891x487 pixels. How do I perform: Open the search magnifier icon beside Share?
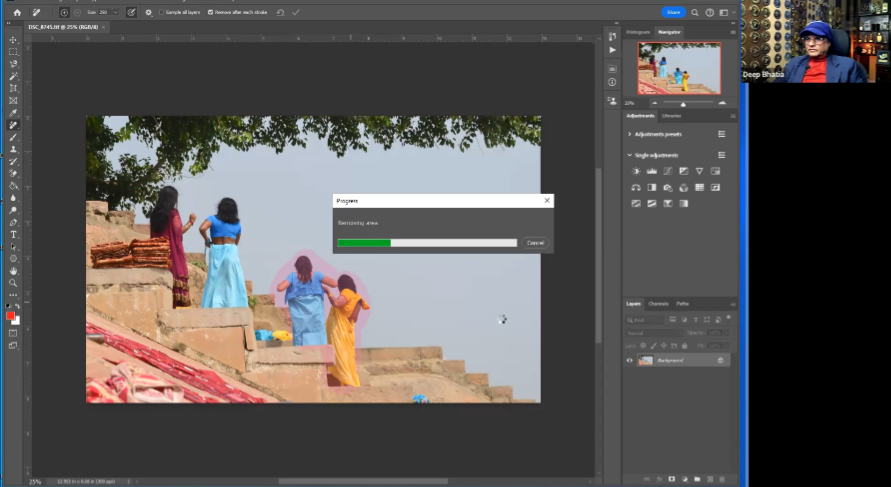click(696, 12)
